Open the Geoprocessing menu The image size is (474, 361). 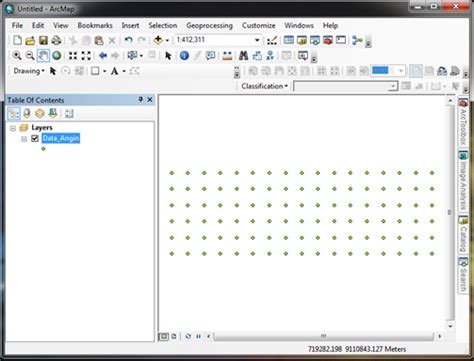[209, 25]
